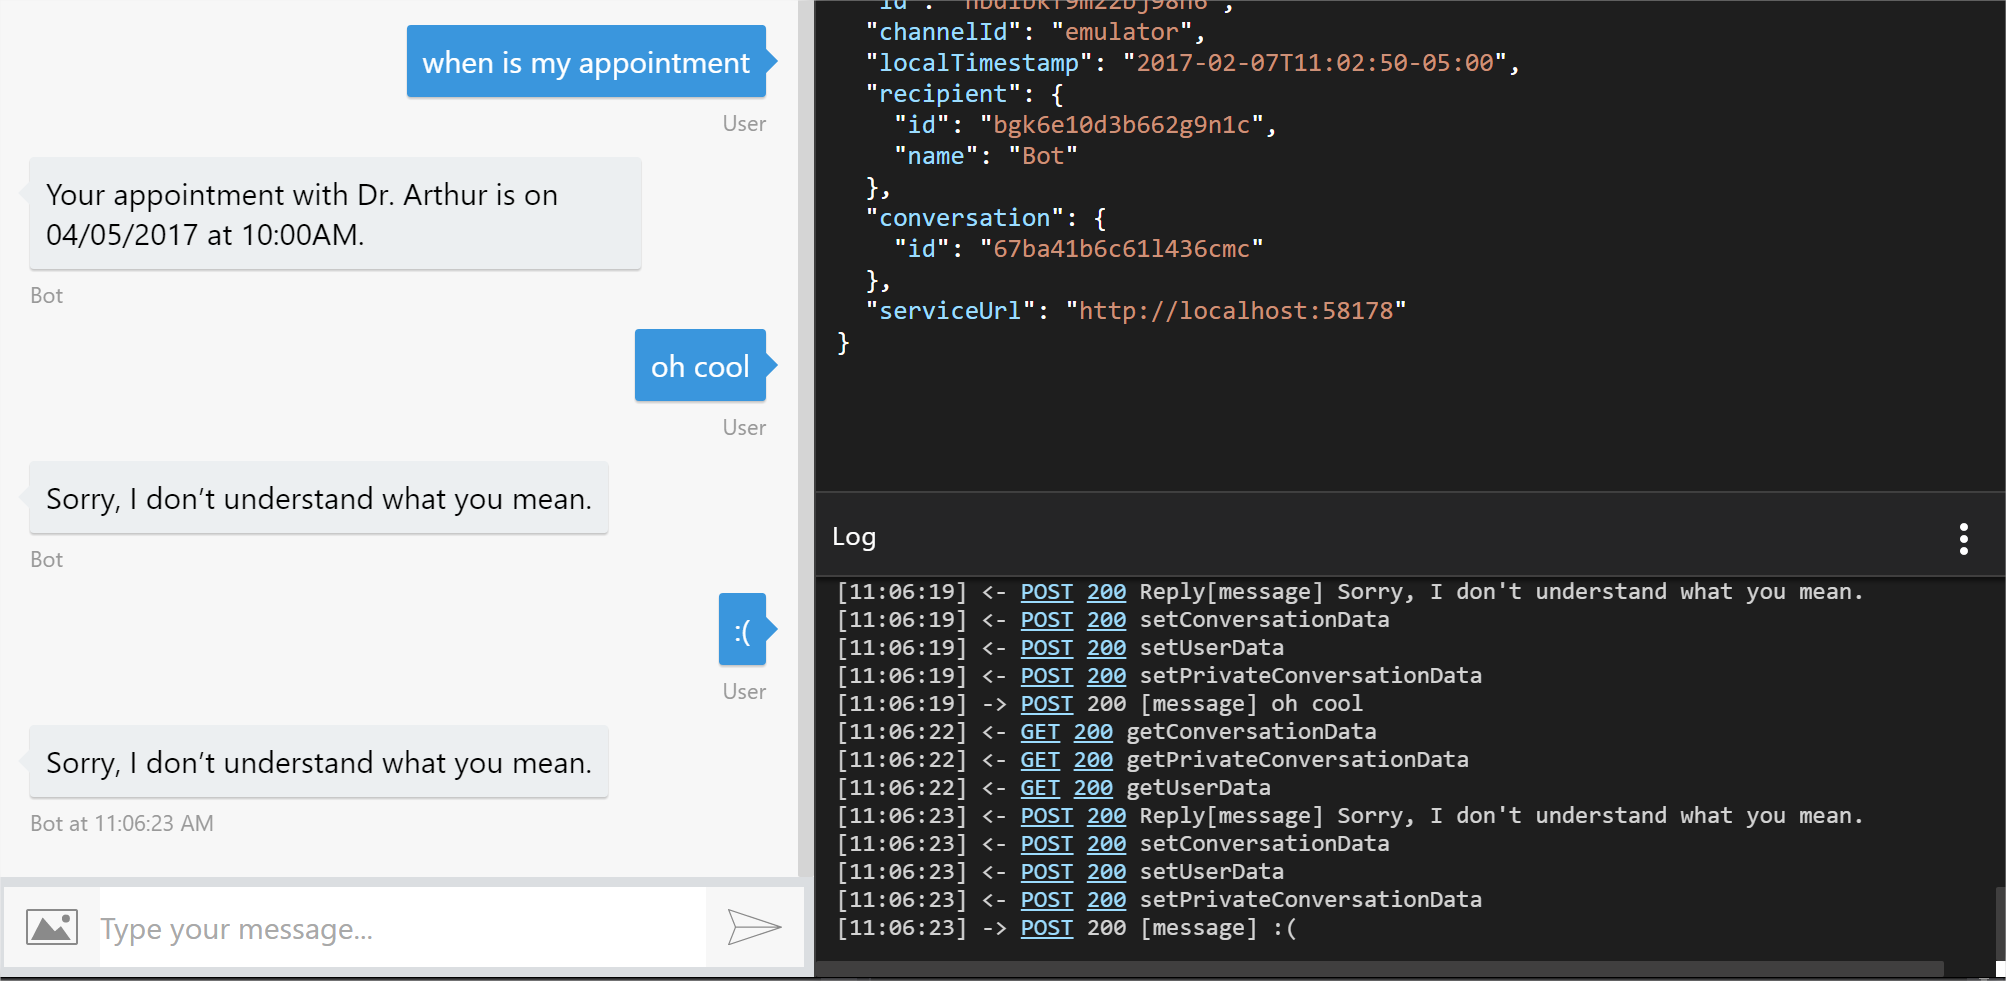Click the 'Bot at 11:06:23 AM' timestamp
The width and height of the screenshot is (2006, 981).
coord(122,823)
